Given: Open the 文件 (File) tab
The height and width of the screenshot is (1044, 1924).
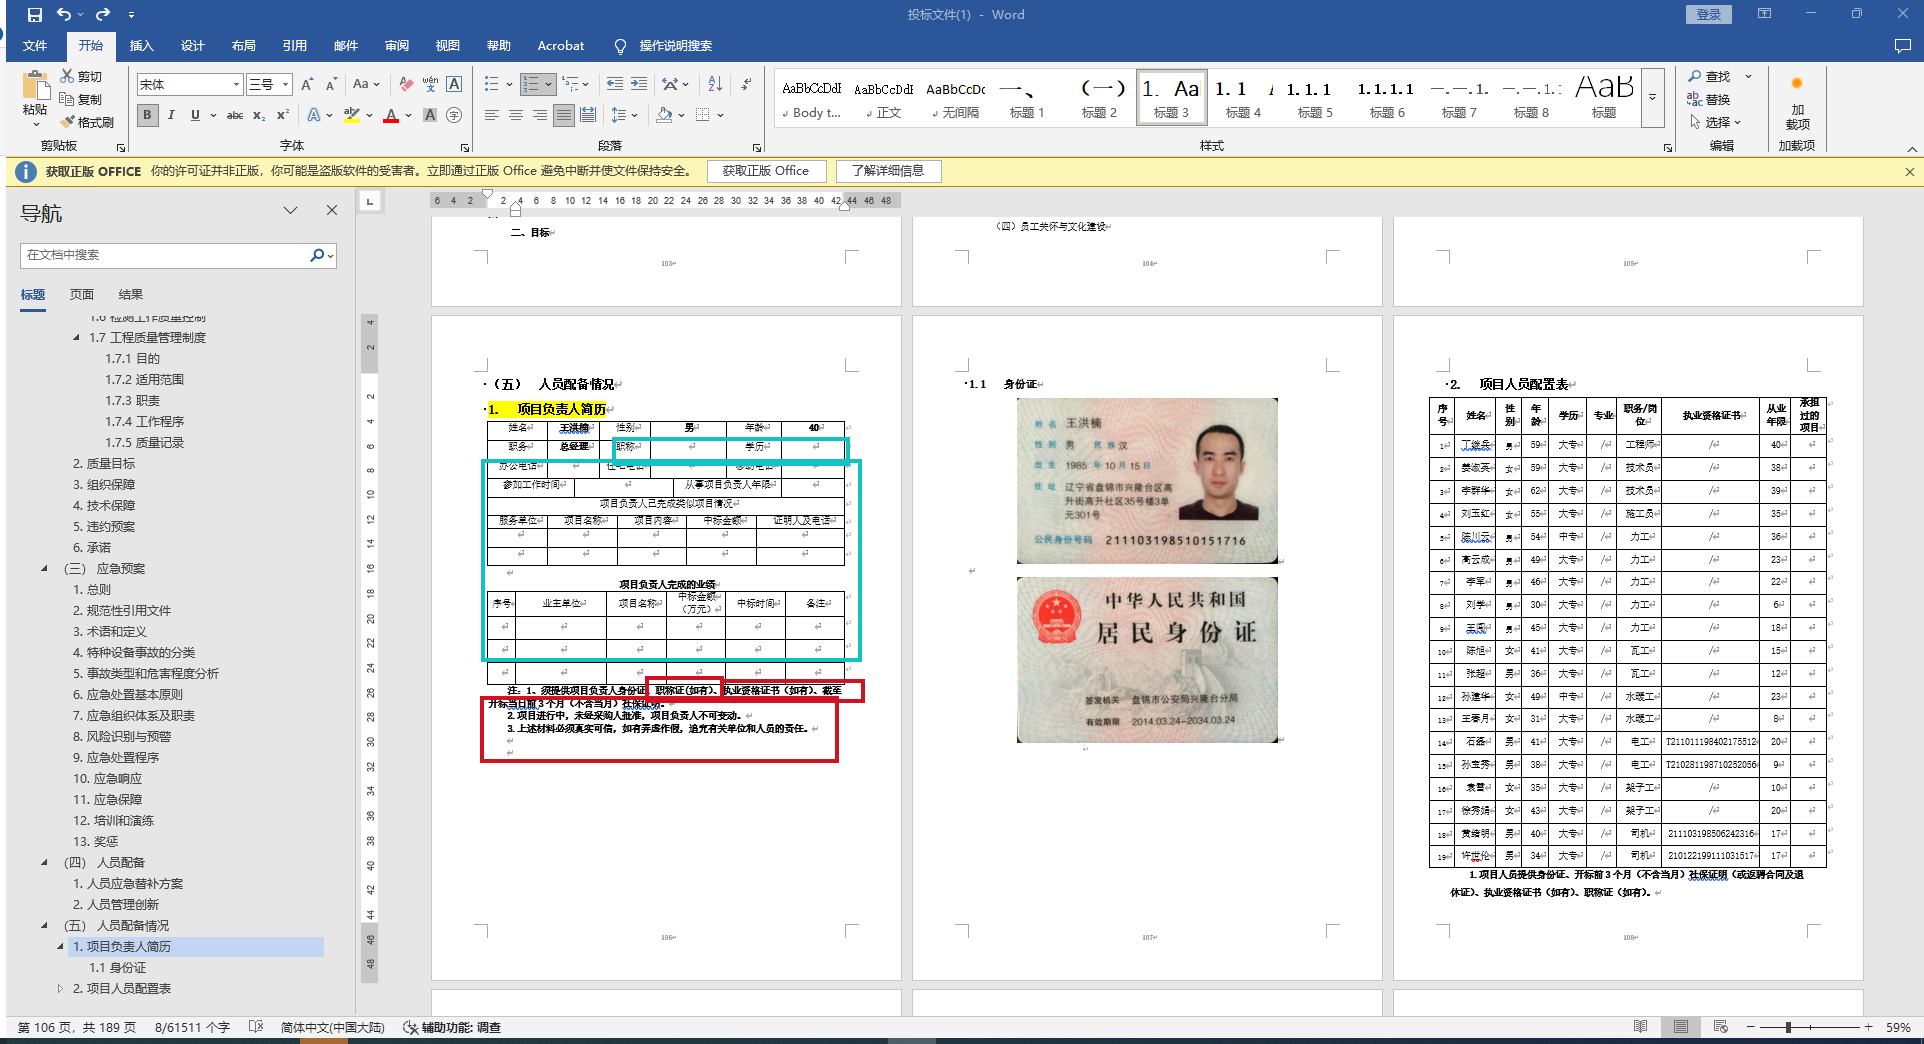Looking at the screenshot, I should coord(35,46).
